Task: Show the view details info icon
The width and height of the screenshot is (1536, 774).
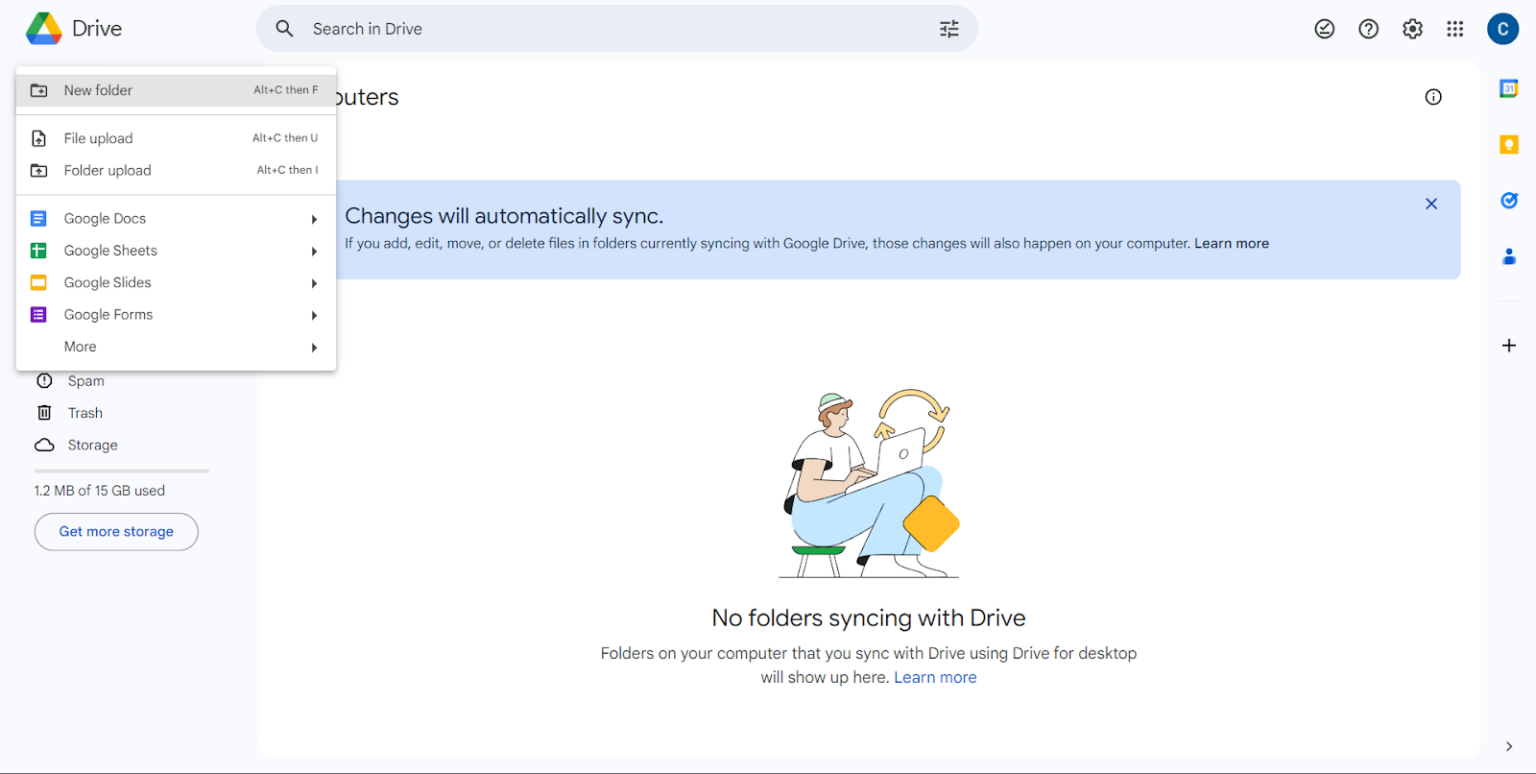Action: (x=1433, y=97)
